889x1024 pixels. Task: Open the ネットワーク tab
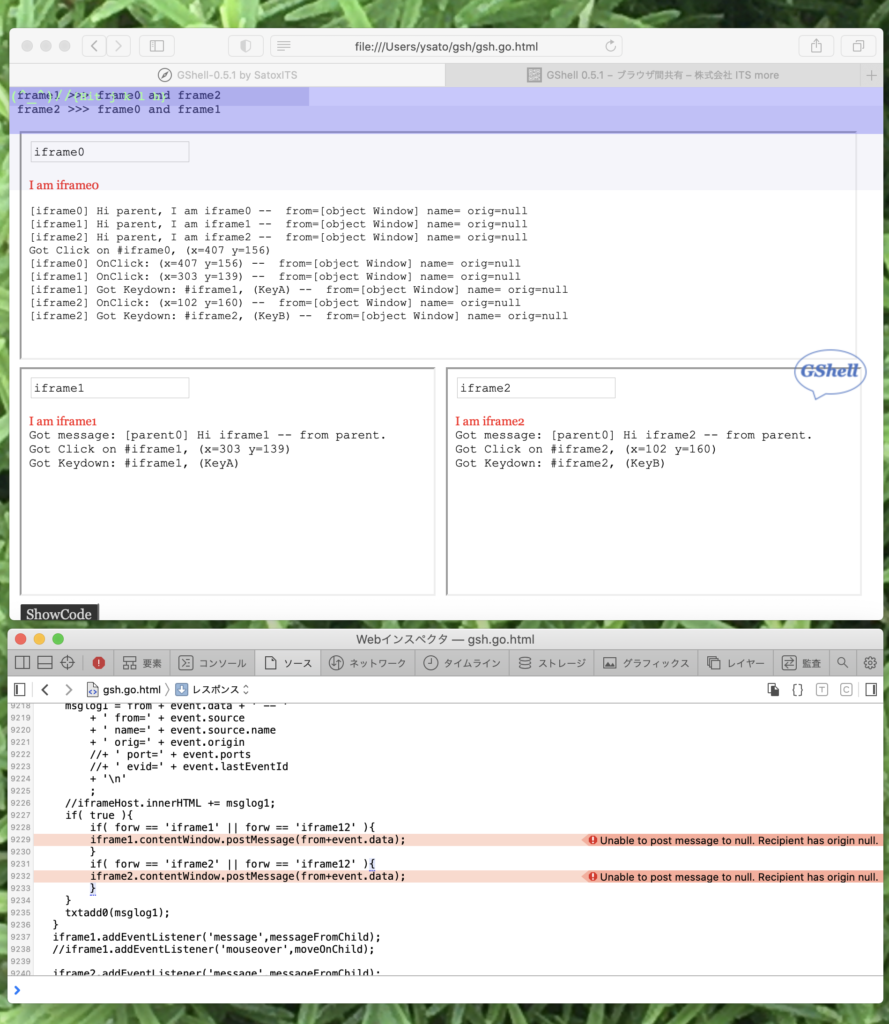point(368,663)
